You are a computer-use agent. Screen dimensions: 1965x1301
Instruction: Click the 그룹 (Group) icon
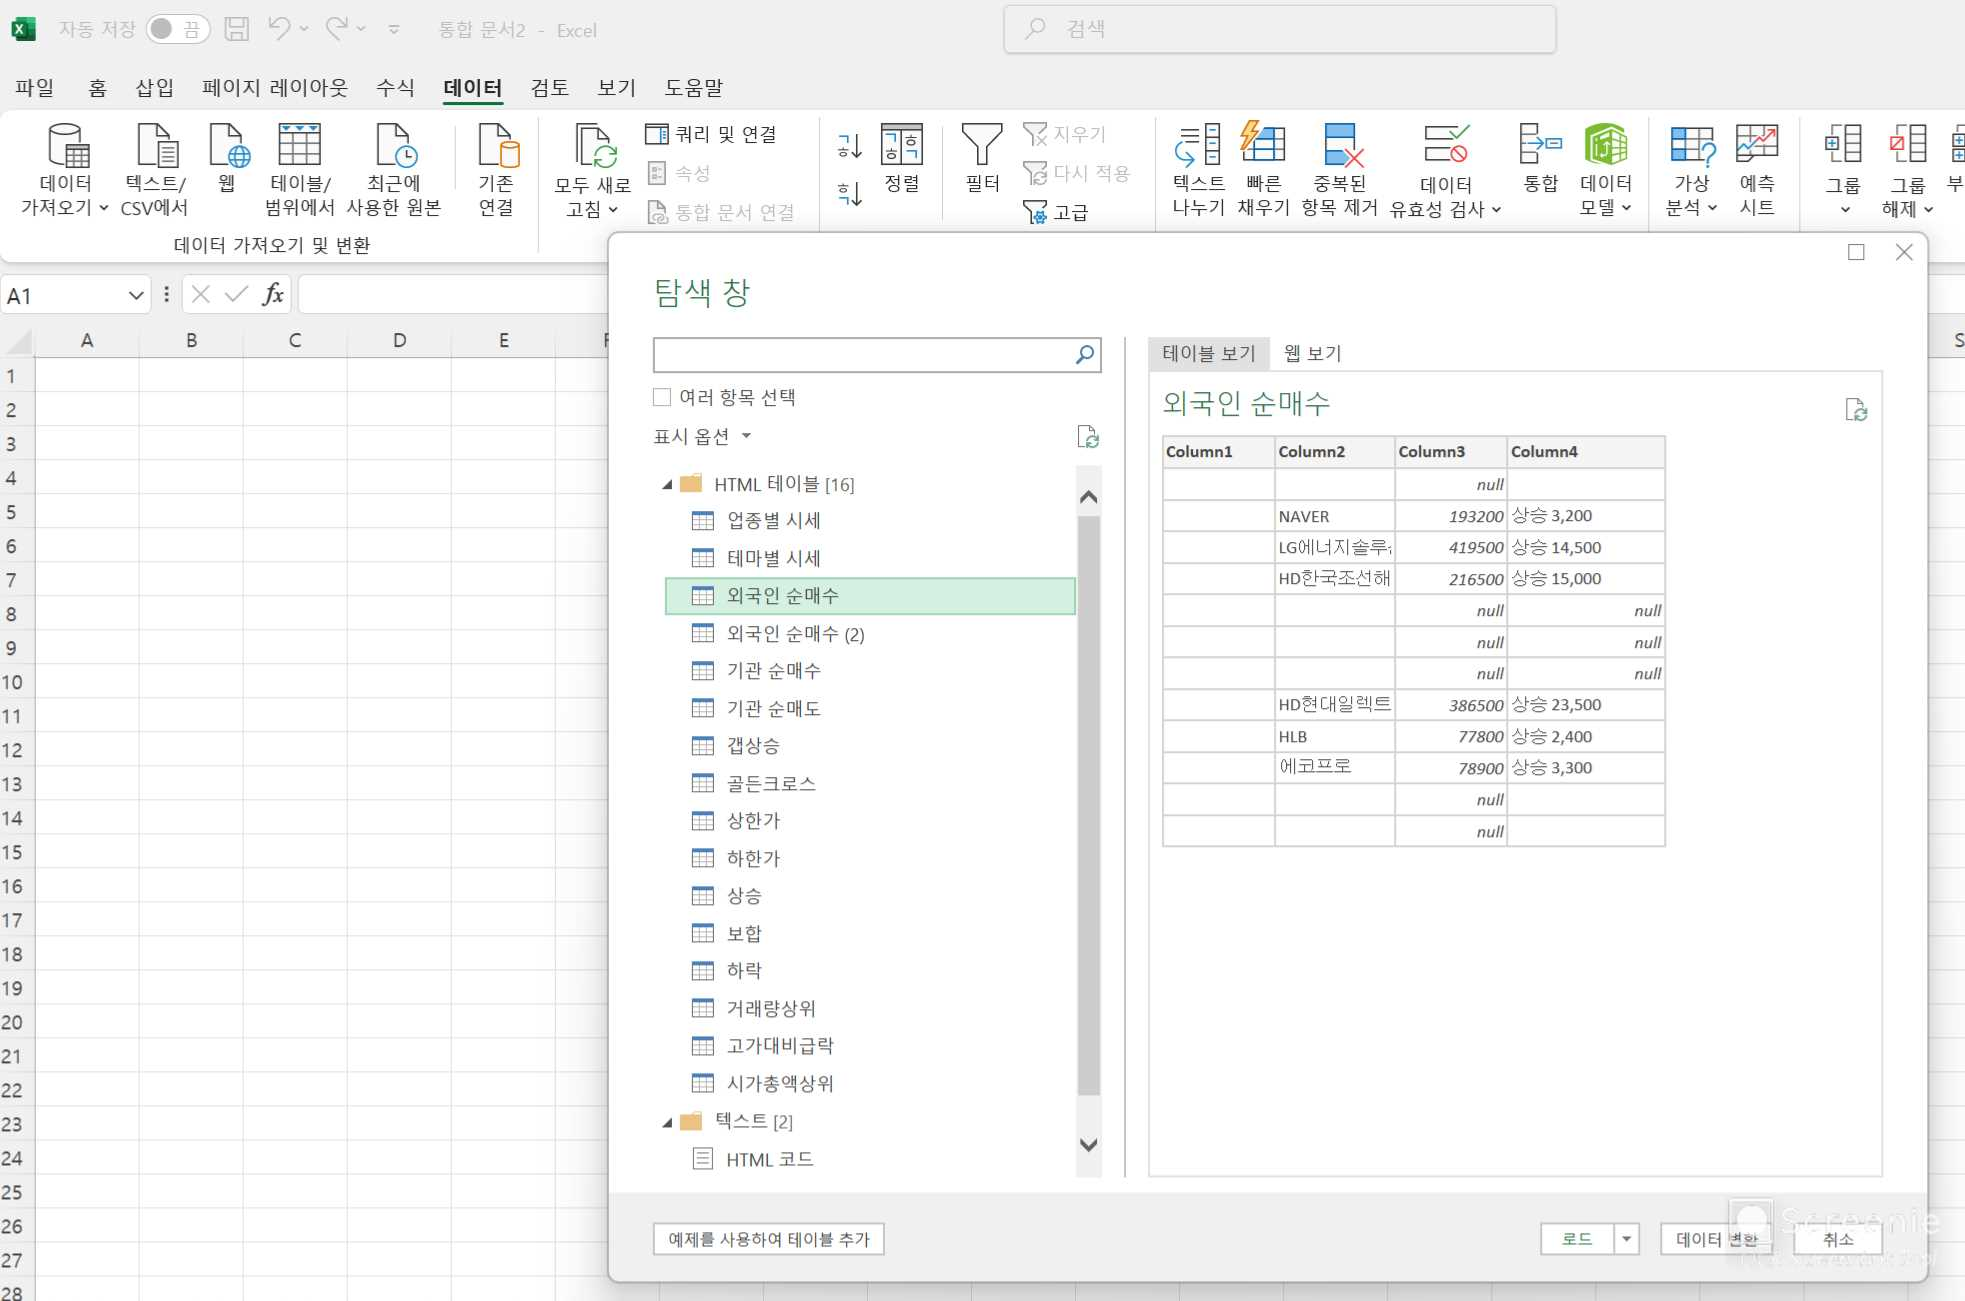click(x=1843, y=145)
